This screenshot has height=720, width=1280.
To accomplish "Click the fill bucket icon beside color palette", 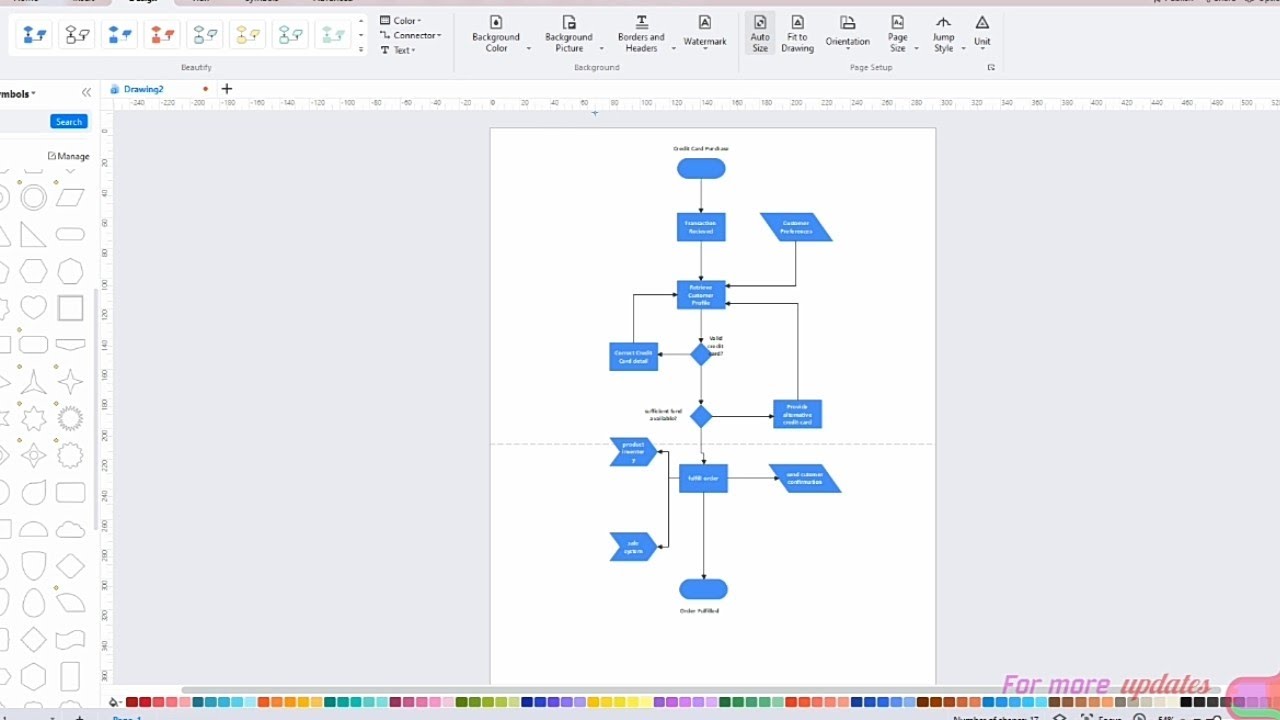I will (x=113, y=702).
